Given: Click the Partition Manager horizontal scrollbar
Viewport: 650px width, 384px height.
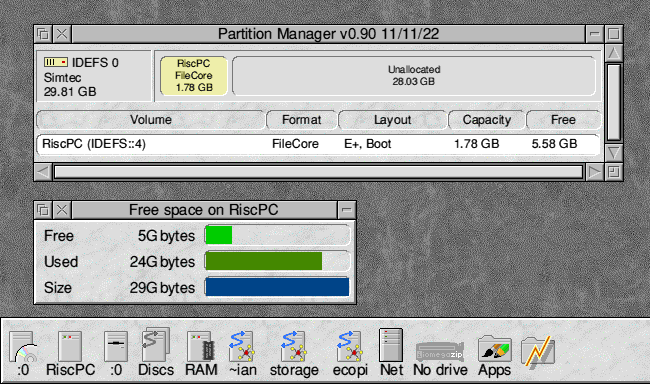Looking at the screenshot, I should click(318, 172).
